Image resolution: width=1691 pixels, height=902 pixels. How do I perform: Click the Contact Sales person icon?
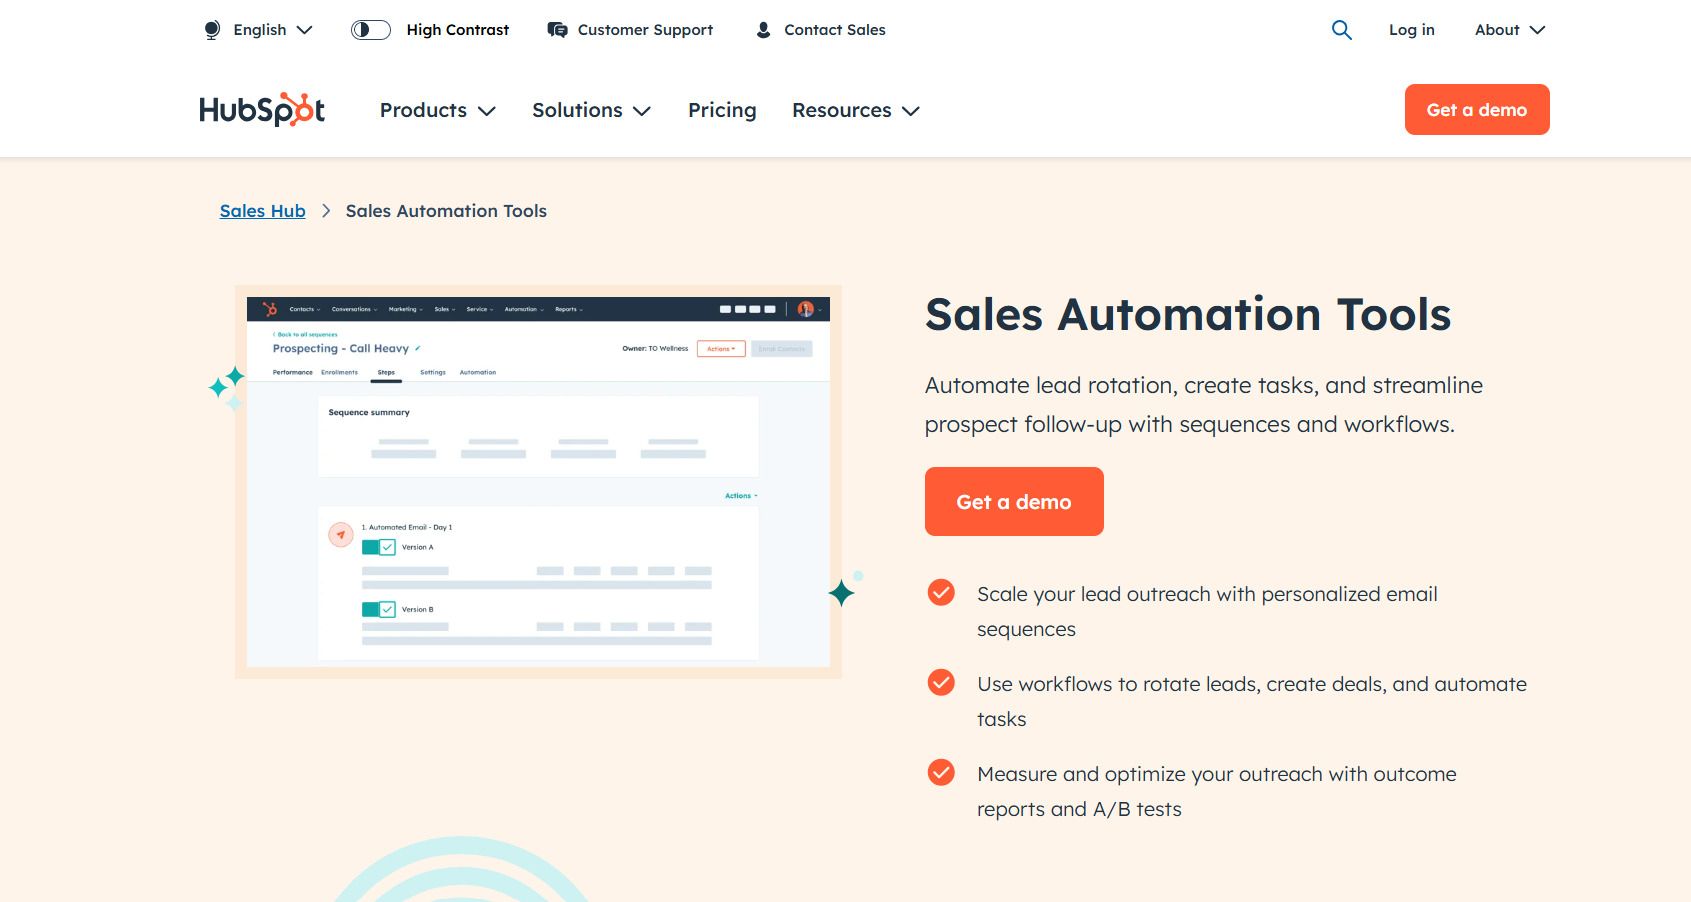763,30
